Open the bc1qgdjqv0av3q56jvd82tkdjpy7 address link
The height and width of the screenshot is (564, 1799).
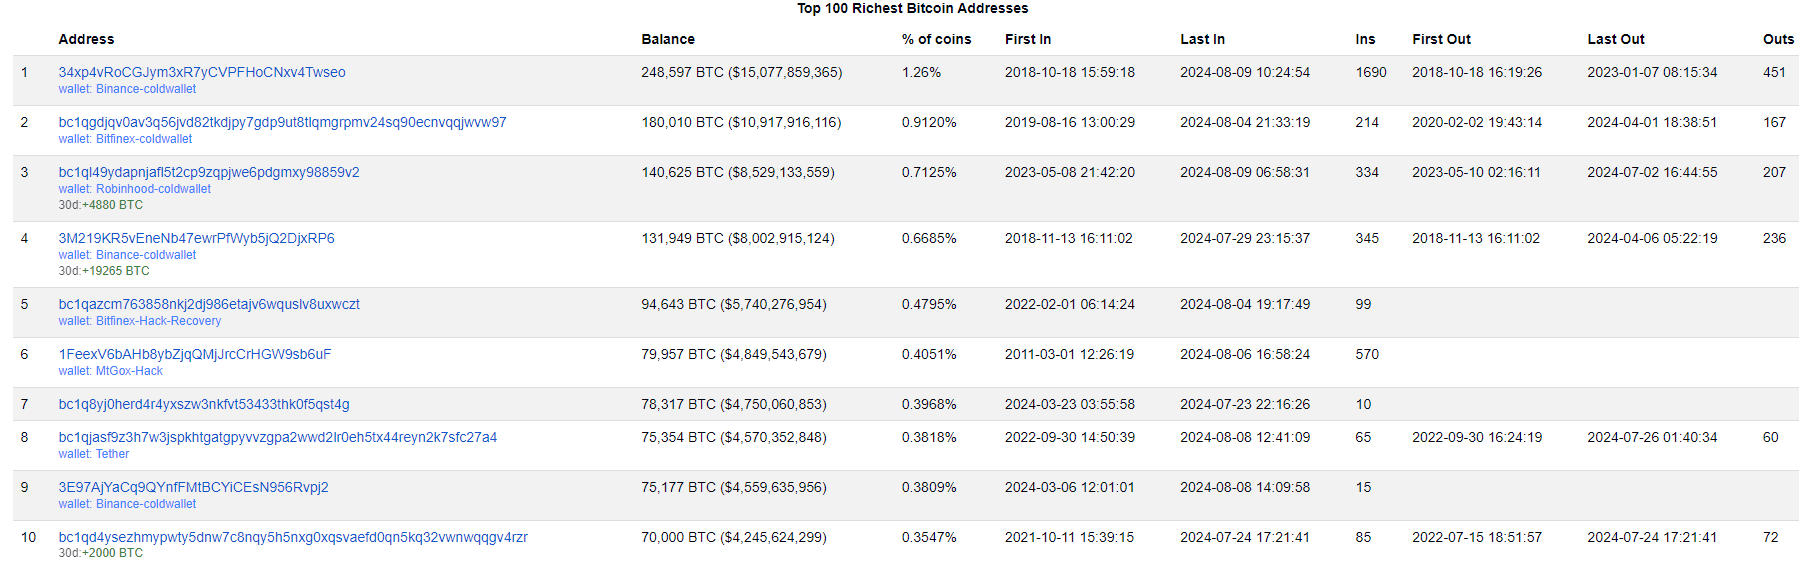(282, 122)
